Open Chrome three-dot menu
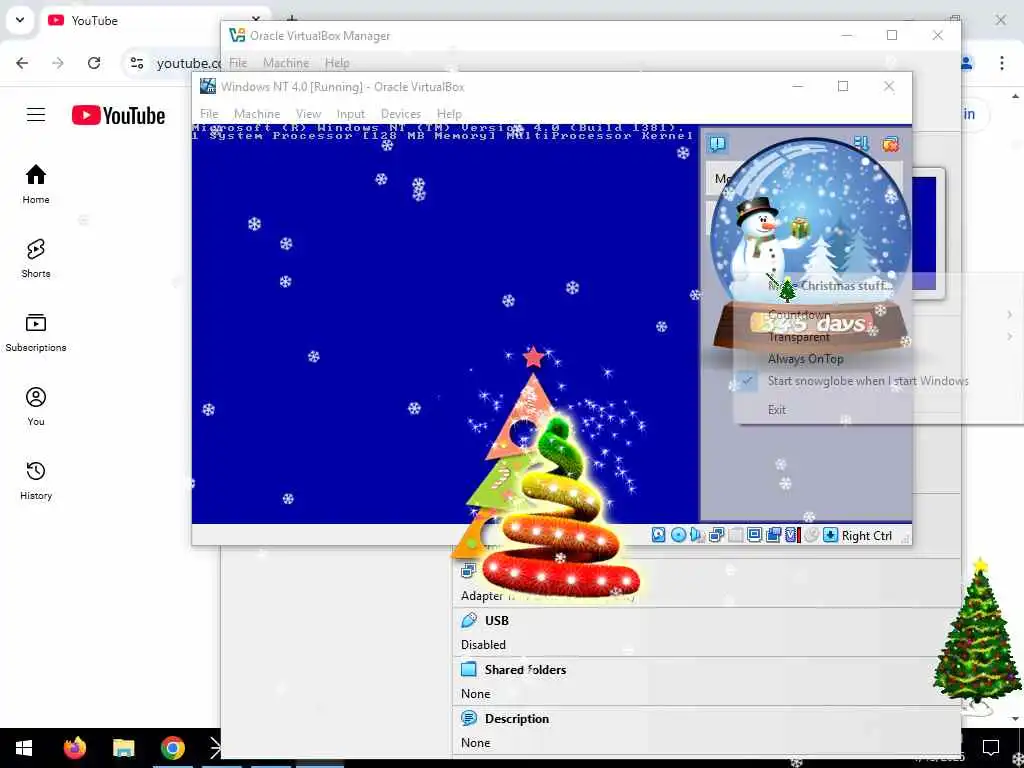Viewport: 1024px width, 768px height. [x=1002, y=63]
